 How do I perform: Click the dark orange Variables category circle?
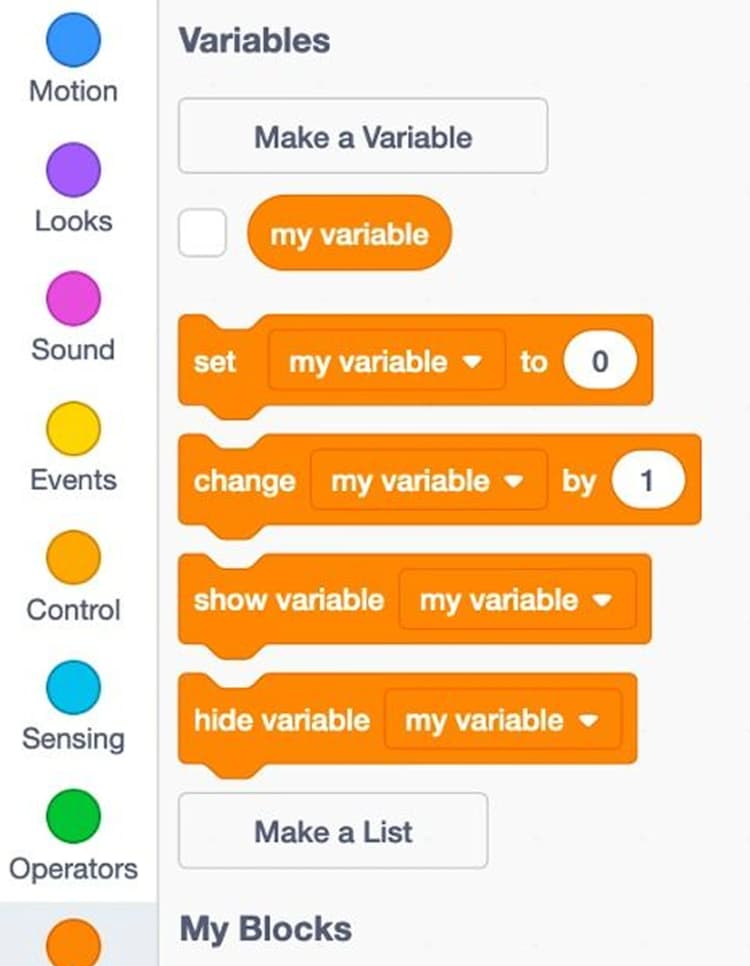point(73,943)
